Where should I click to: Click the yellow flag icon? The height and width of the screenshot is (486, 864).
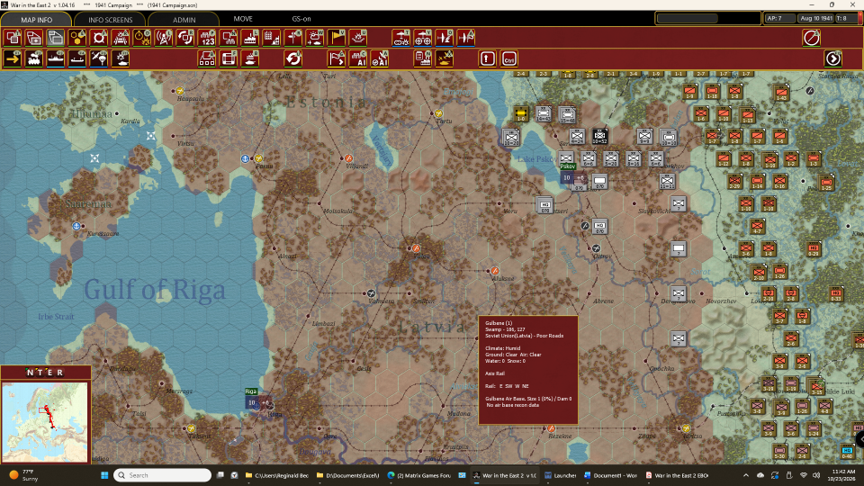[337, 38]
